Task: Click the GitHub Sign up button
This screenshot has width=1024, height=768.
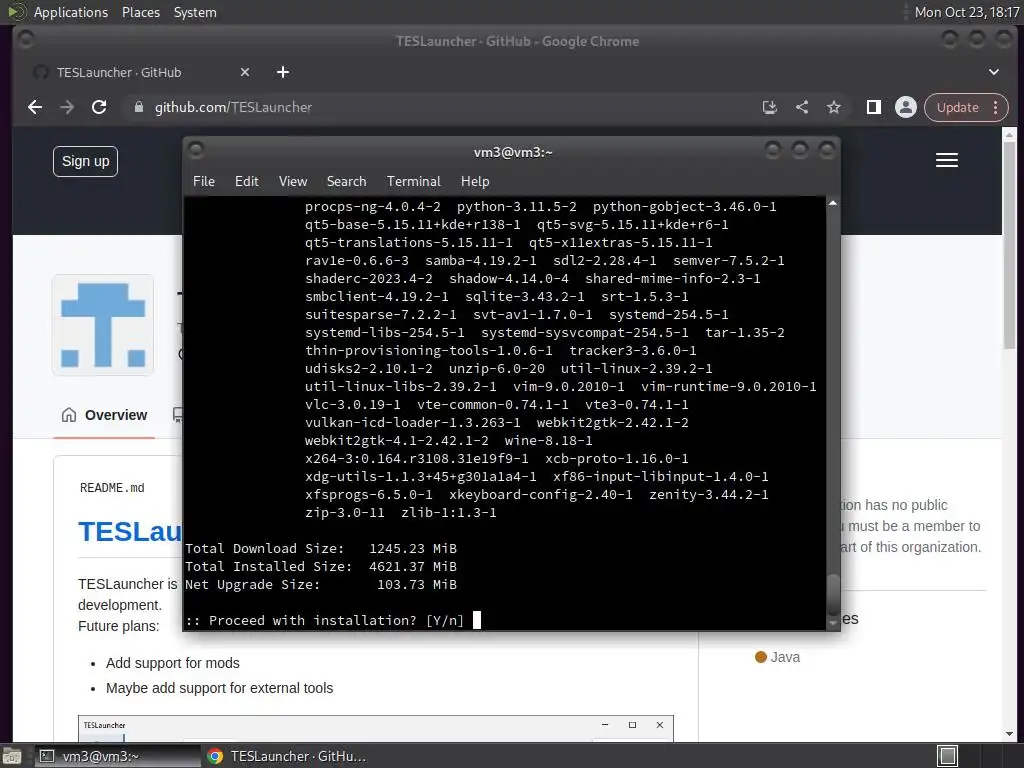Action: [x=86, y=161]
